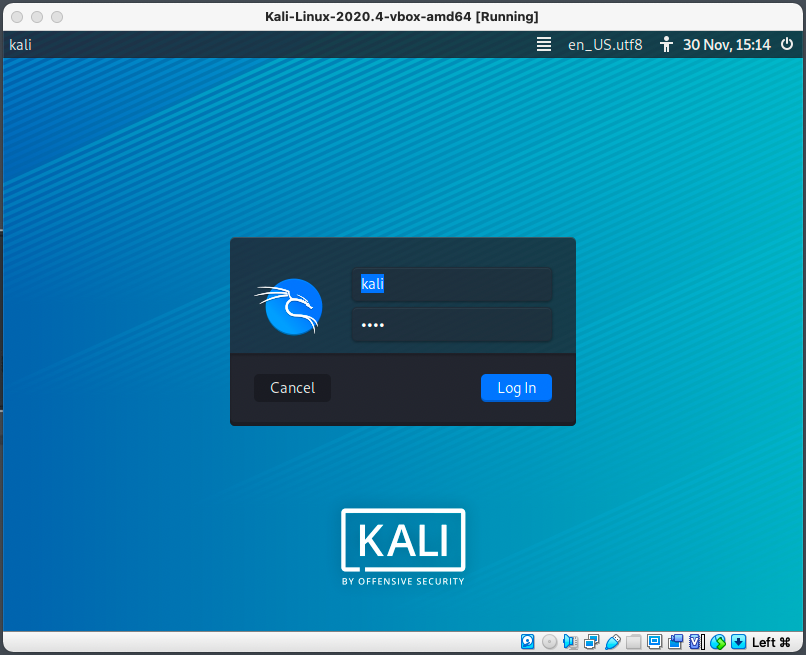Click into the password field
This screenshot has height=655, width=806.
(x=452, y=325)
